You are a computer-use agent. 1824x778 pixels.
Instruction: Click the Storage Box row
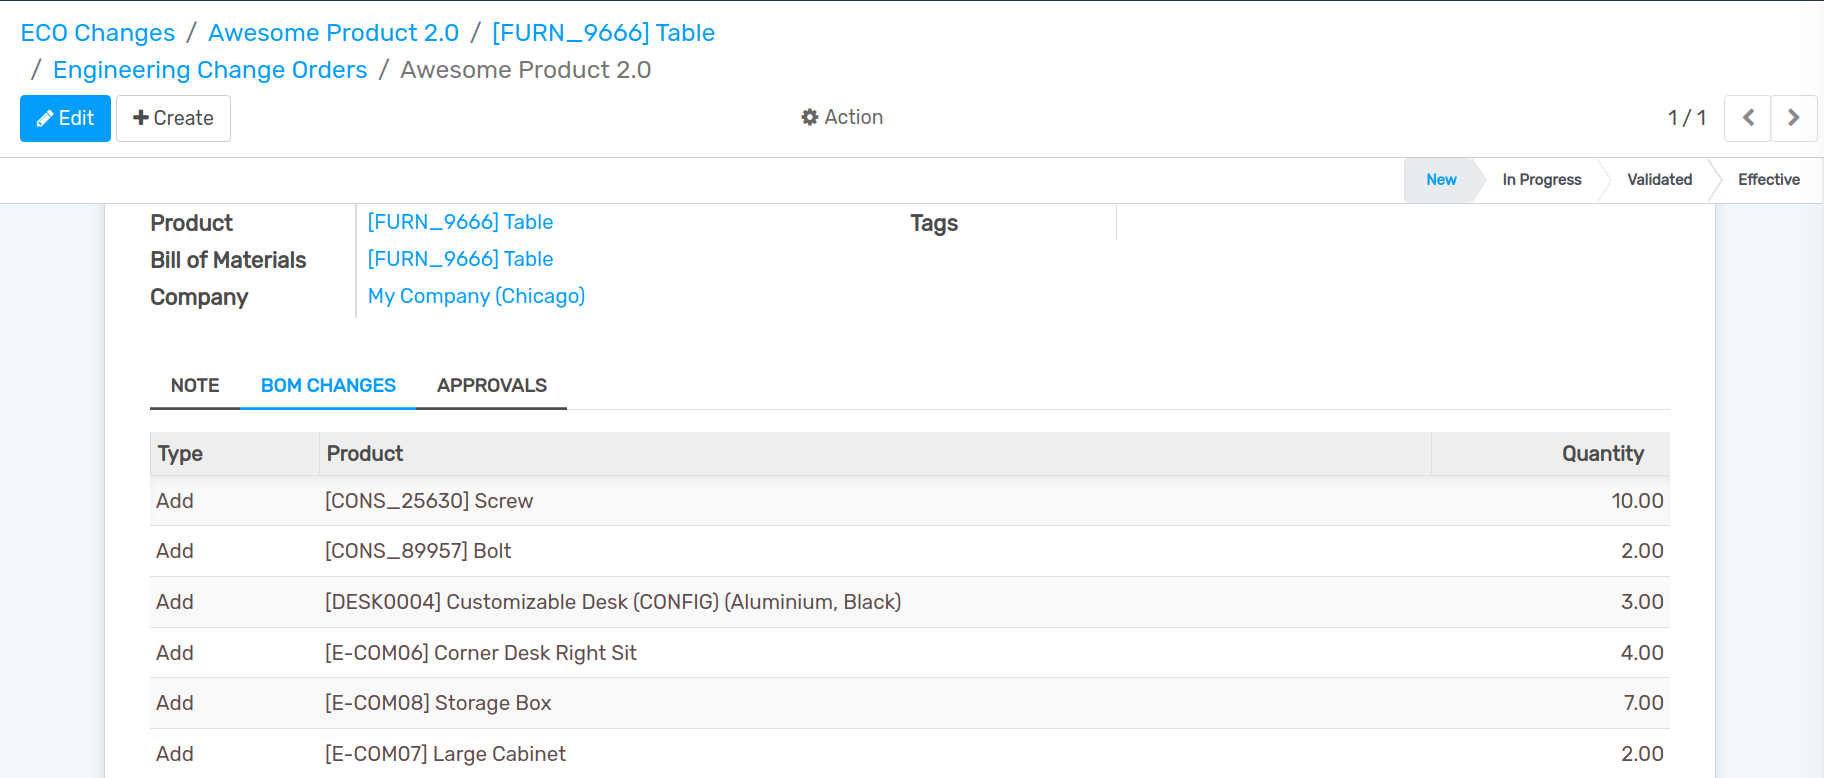click(x=438, y=703)
